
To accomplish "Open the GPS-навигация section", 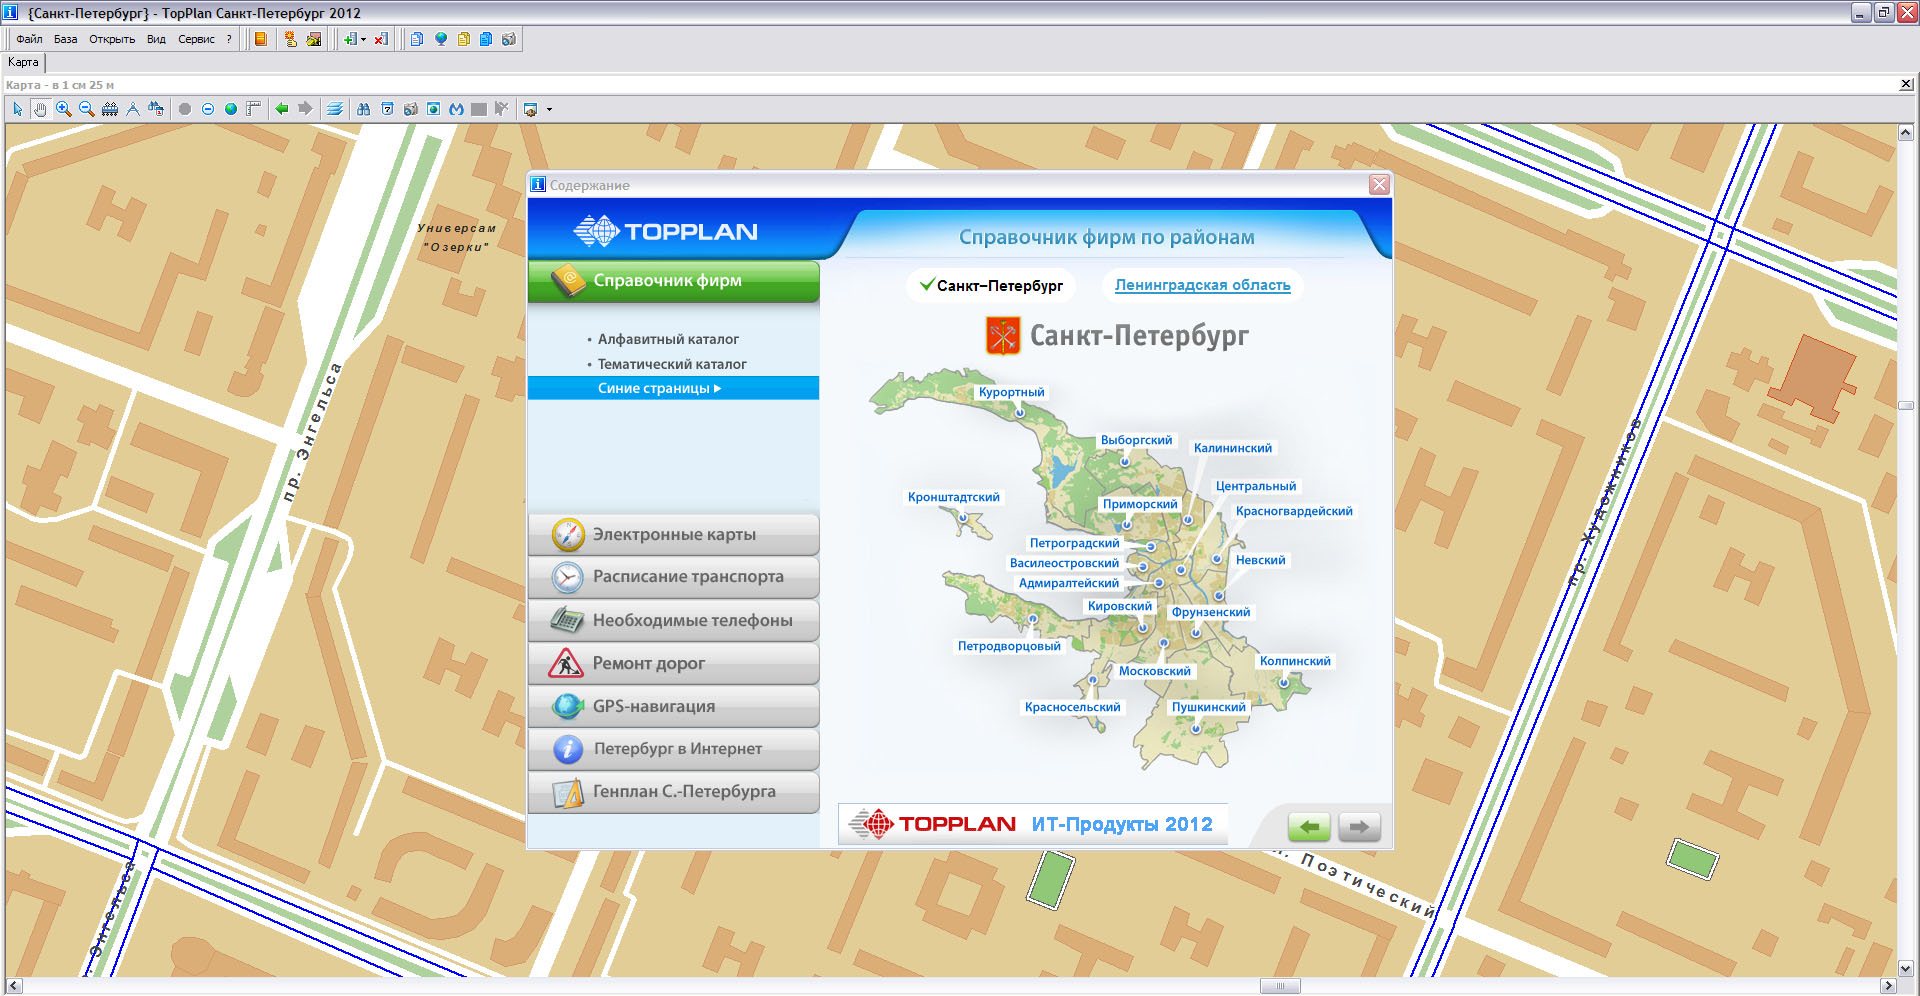I will [673, 706].
